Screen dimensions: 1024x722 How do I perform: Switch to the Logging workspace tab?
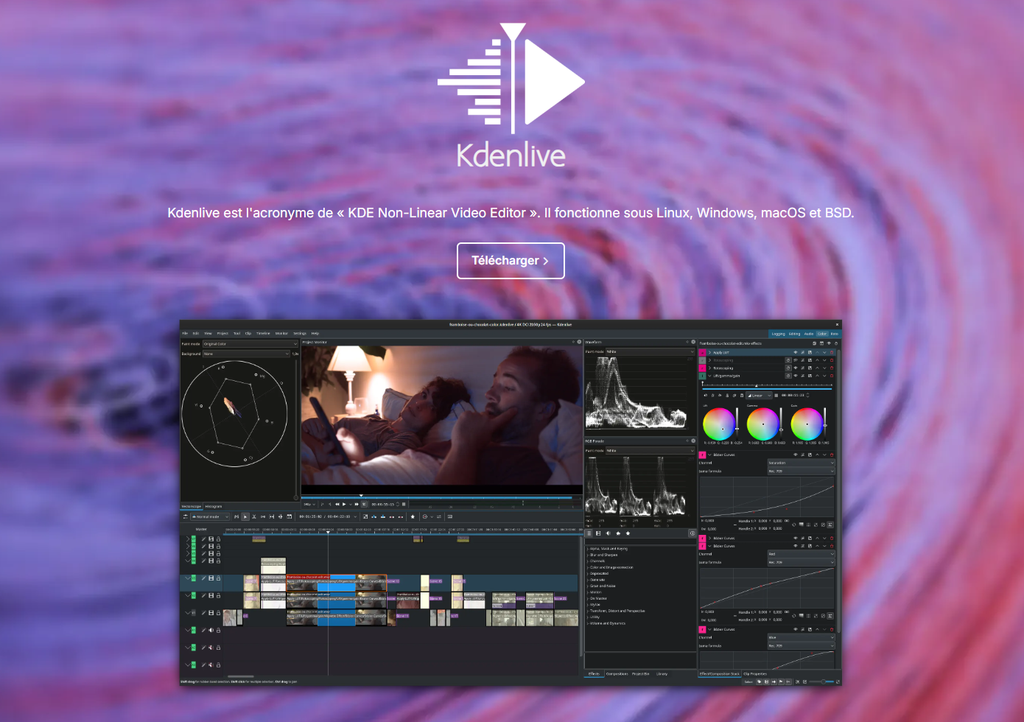click(x=778, y=334)
